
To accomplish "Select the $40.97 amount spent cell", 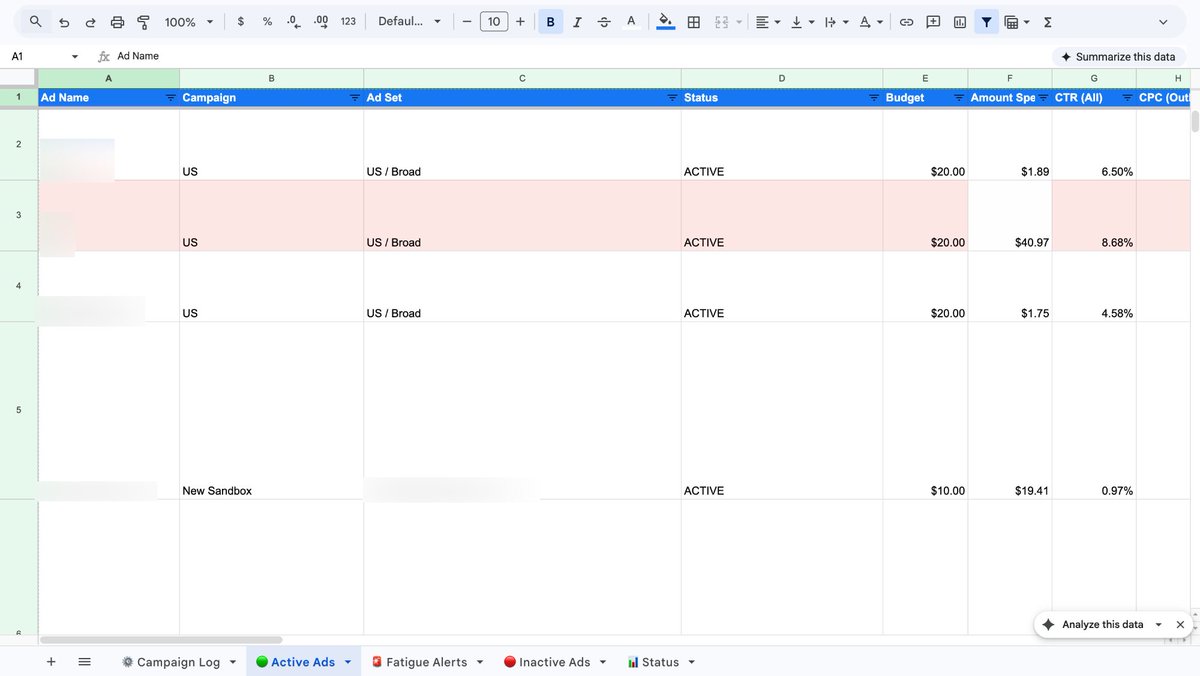I will click(x=1010, y=216).
